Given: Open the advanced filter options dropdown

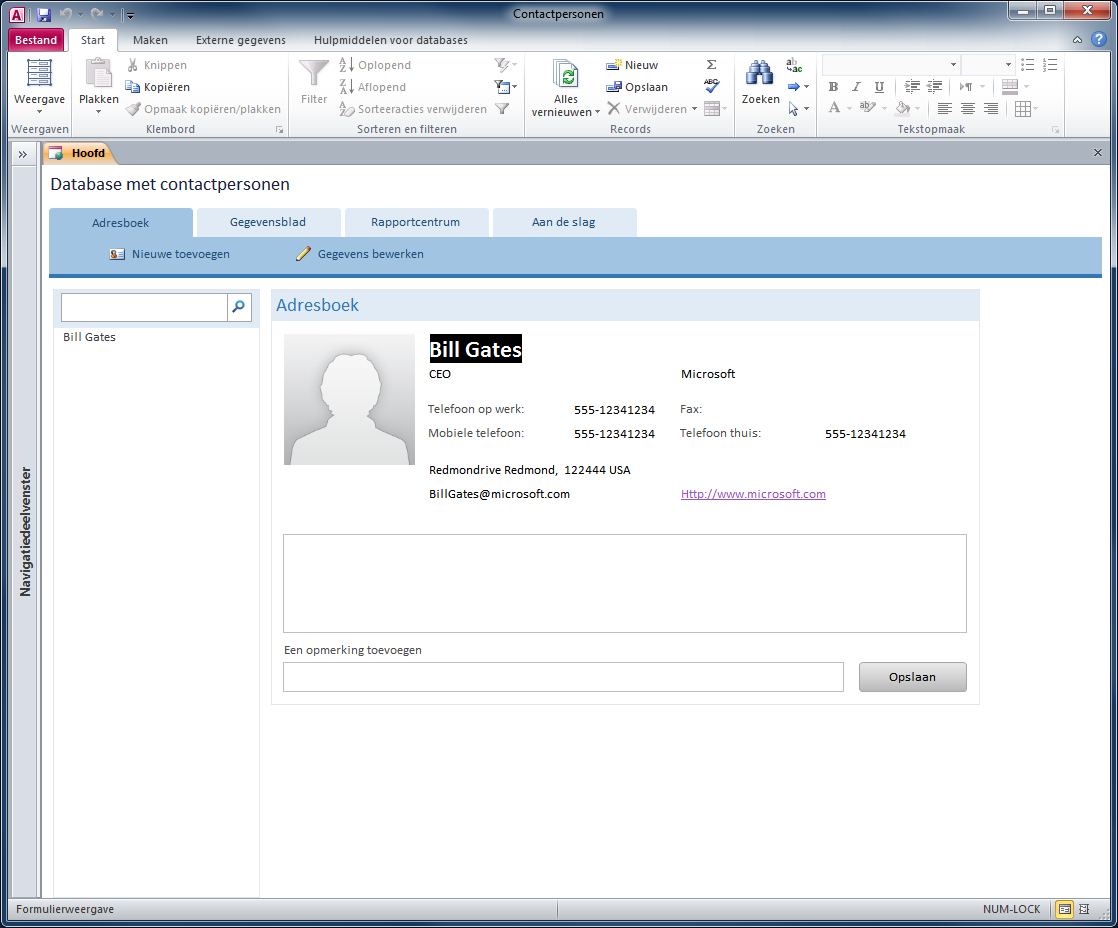Looking at the screenshot, I should coord(506,87).
